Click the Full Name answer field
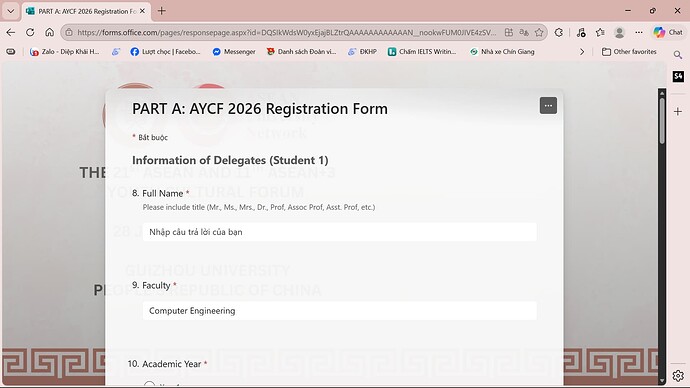This screenshot has width=690, height=388. [339, 232]
